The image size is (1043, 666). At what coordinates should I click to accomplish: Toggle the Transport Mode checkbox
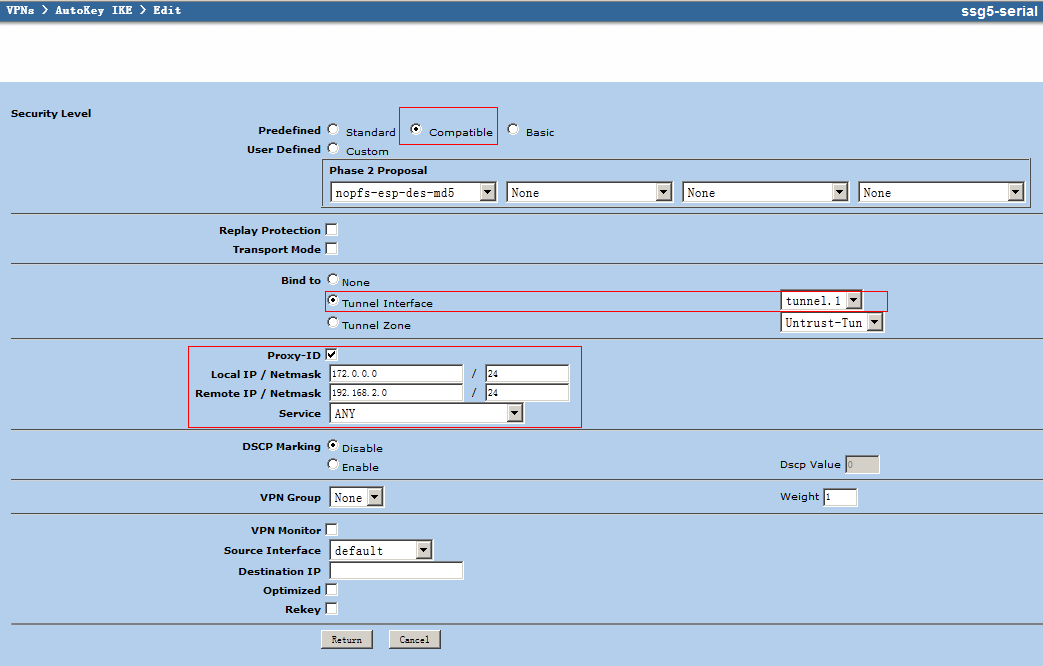coord(331,249)
